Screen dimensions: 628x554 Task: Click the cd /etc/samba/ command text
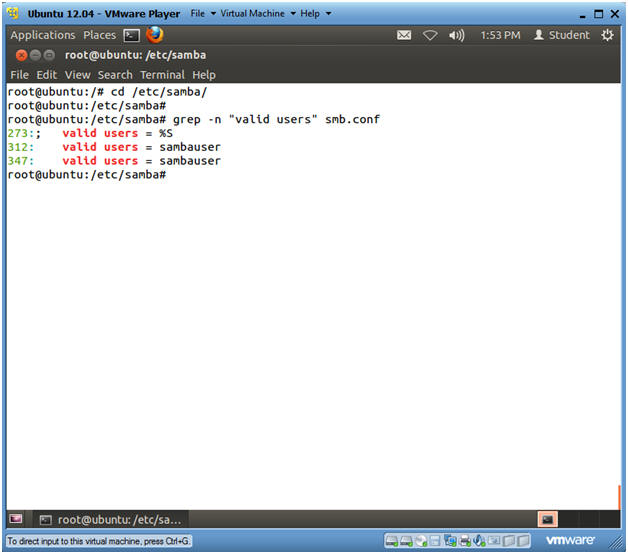coord(159,92)
